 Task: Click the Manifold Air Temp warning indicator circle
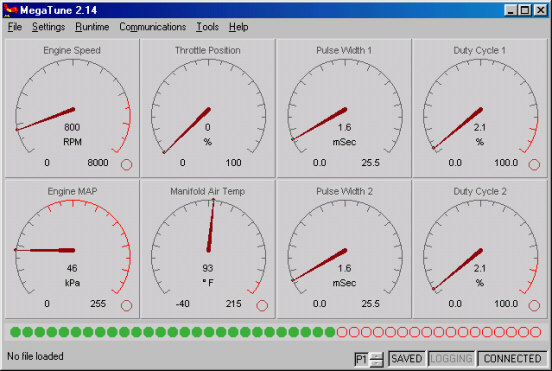click(x=262, y=305)
